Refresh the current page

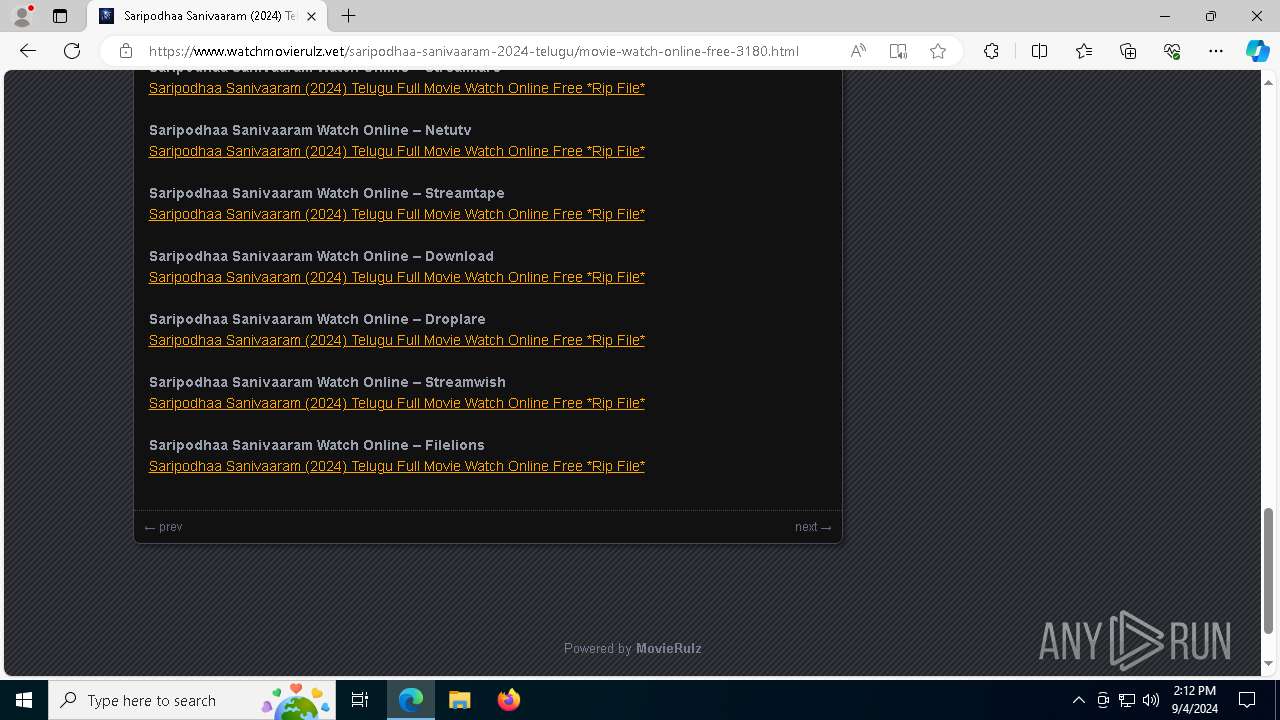tap(72, 51)
